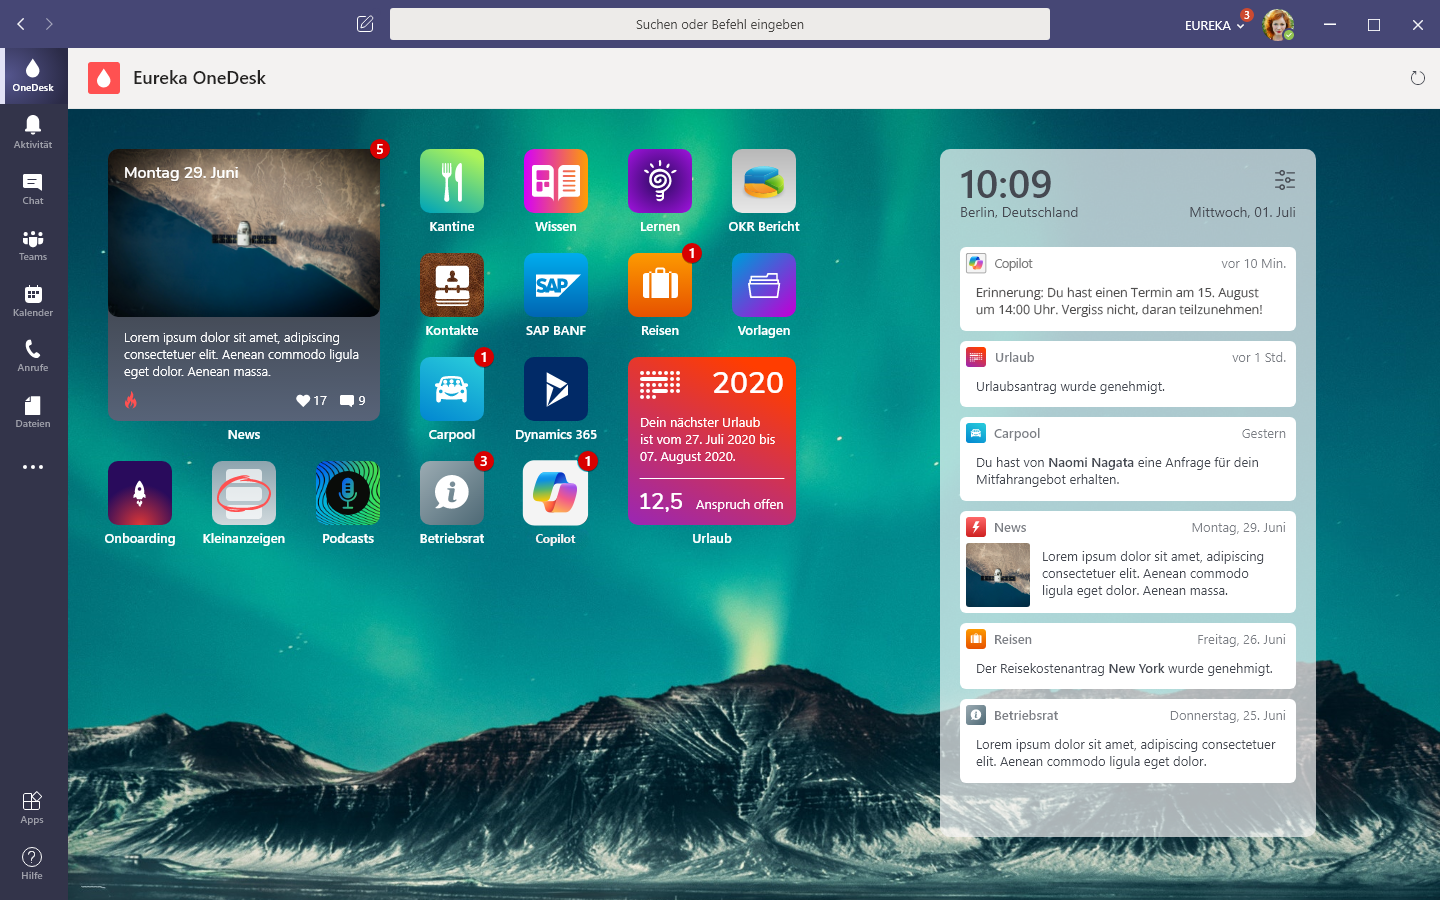Screen dimensions: 1440x900
Task: Open the Urlaub 2020 vacation widget
Action: [x=712, y=441]
